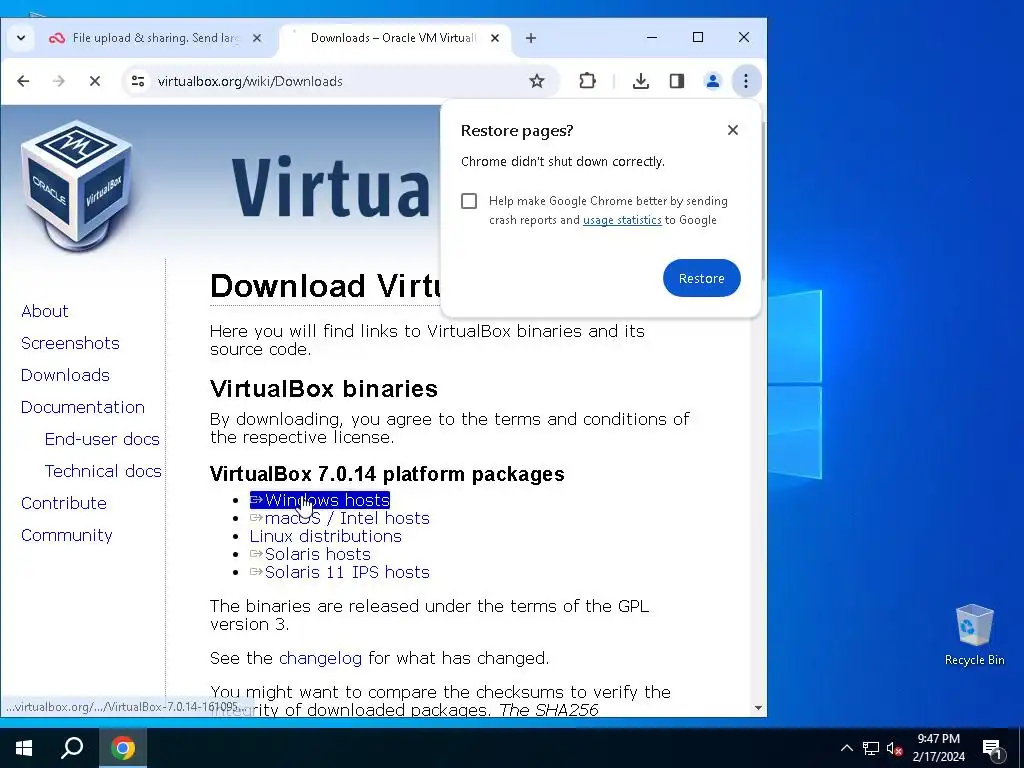Open the Documentation sidebar link
Viewport: 1024px width, 768px height.
[83, 408]
